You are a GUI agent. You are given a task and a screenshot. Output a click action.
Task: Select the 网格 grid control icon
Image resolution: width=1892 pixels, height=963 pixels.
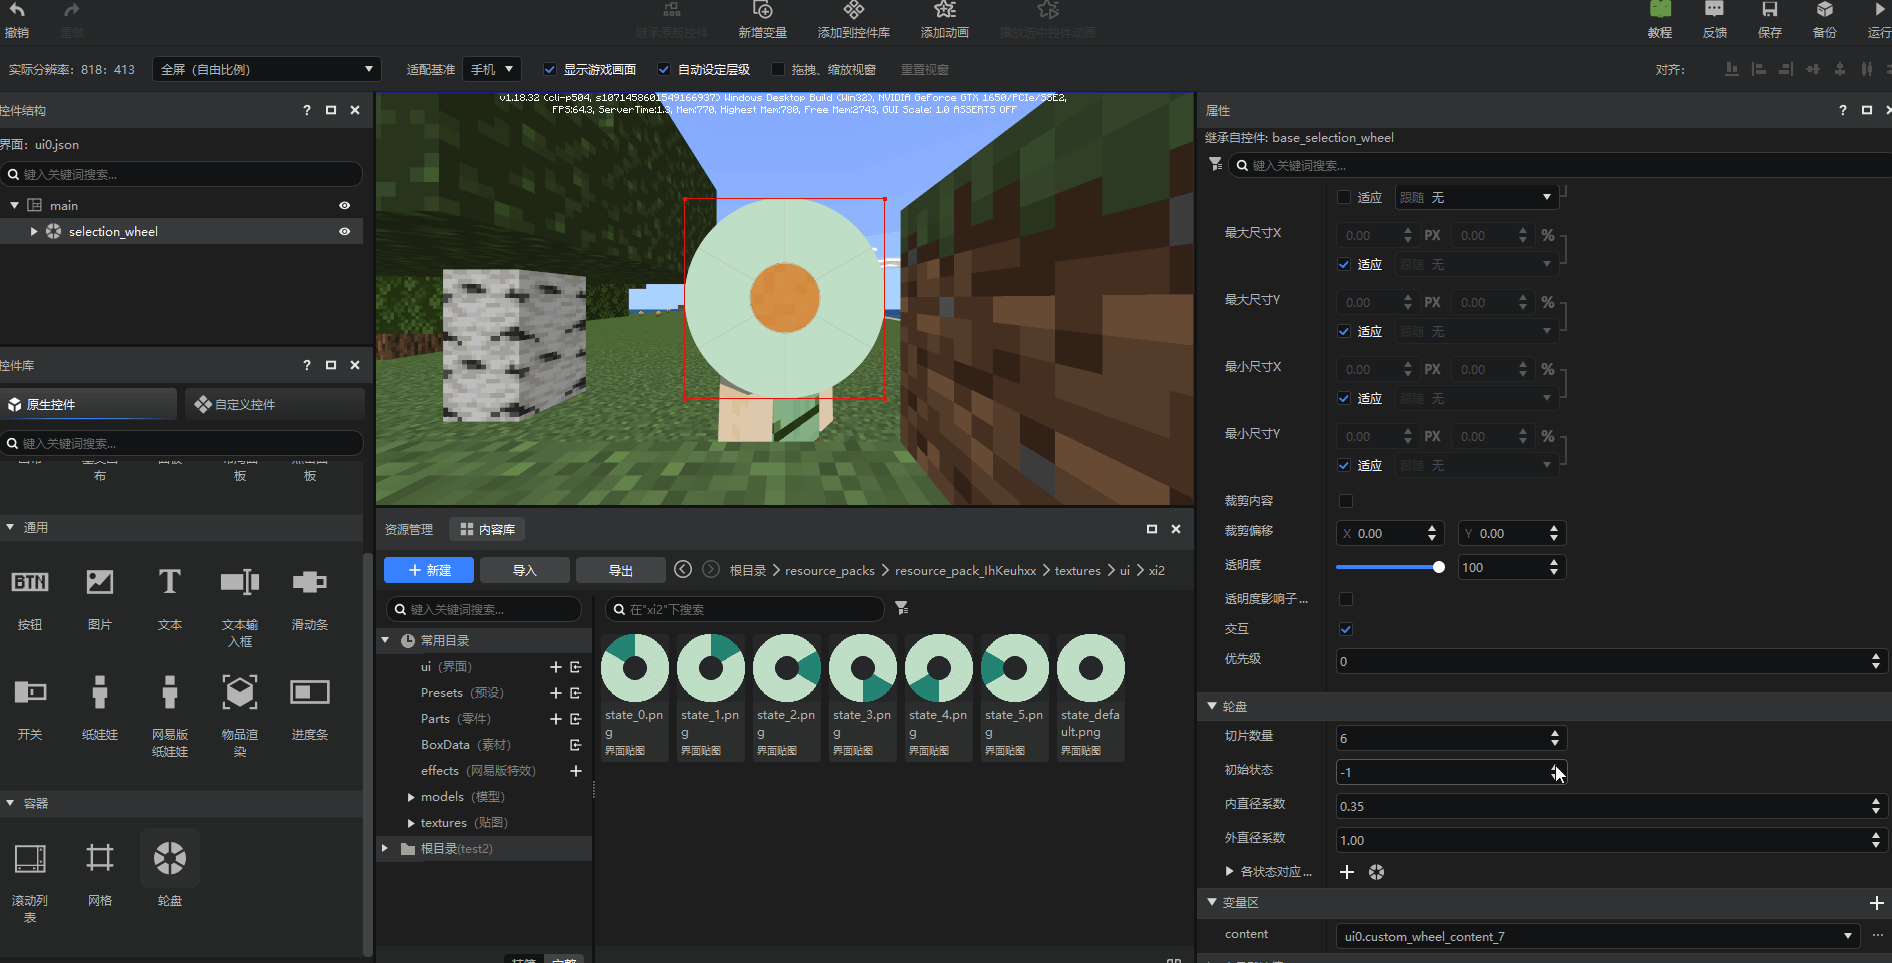pyautogui.click(x=100, y=858)
